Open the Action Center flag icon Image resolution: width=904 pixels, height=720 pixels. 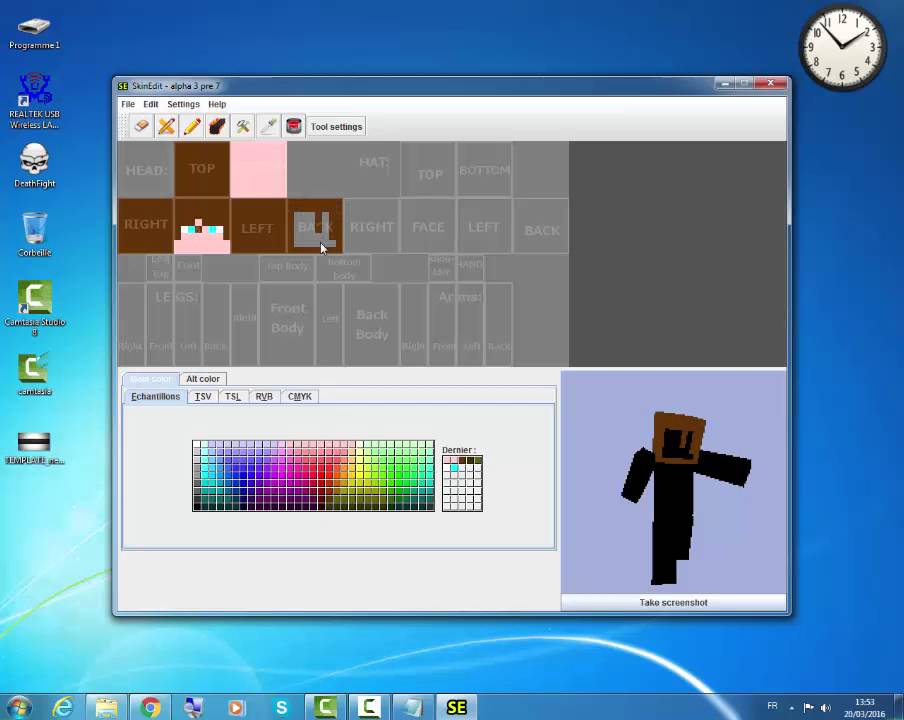809,707
